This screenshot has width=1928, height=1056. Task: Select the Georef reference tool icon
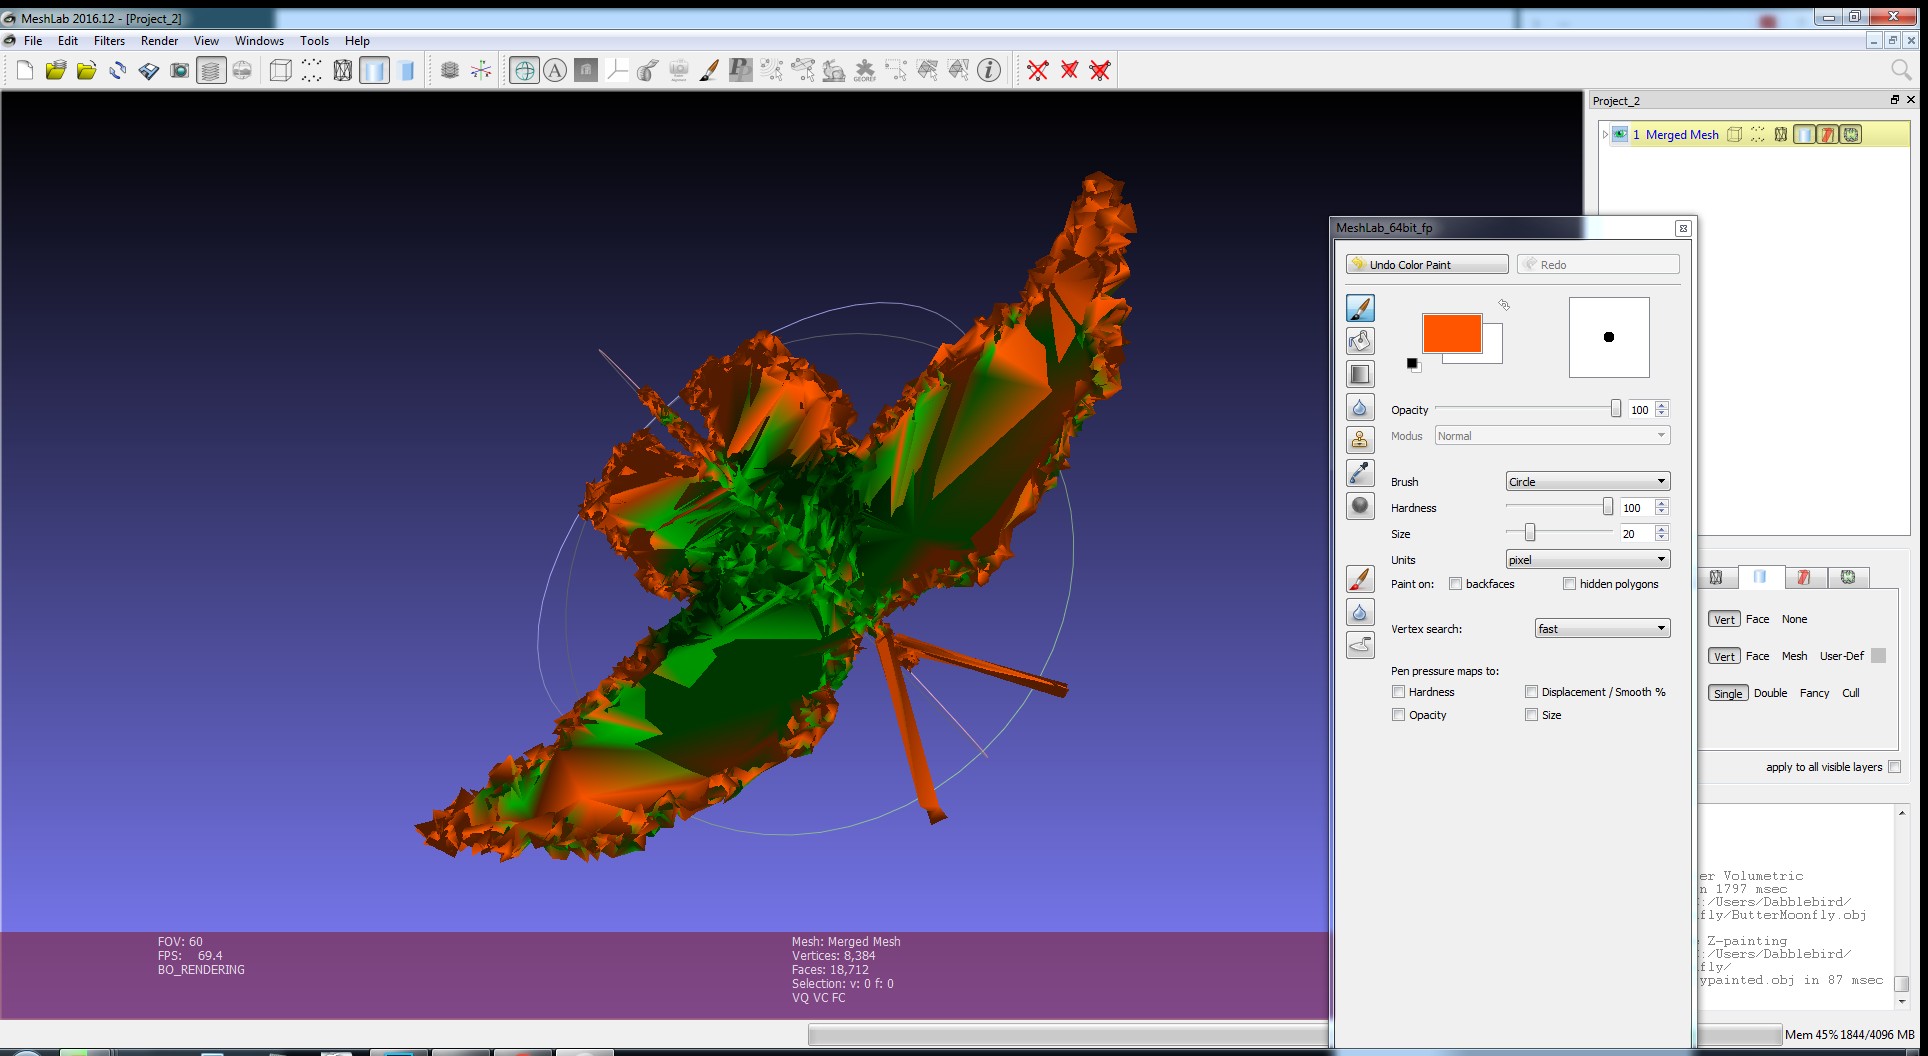(x=865, y=70)
